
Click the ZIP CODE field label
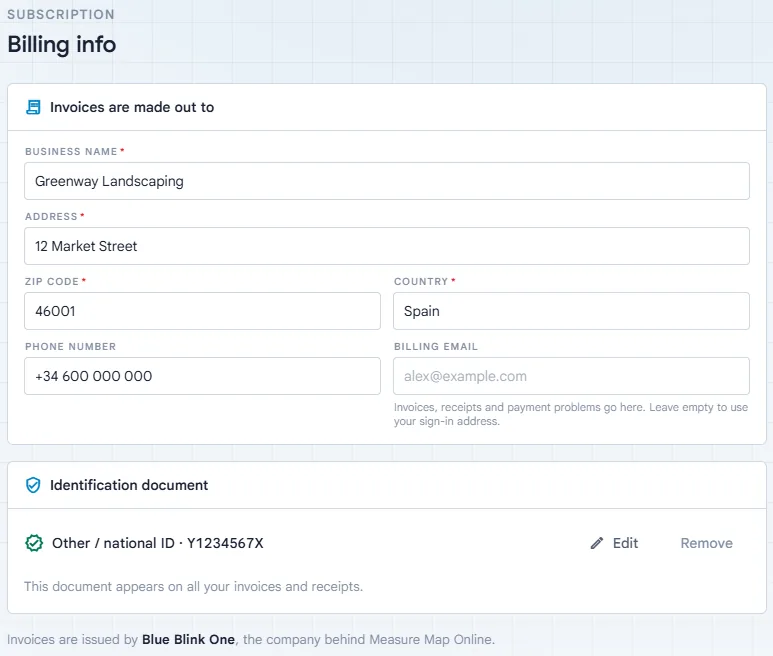pyautogui.click(x=52, y=281)
